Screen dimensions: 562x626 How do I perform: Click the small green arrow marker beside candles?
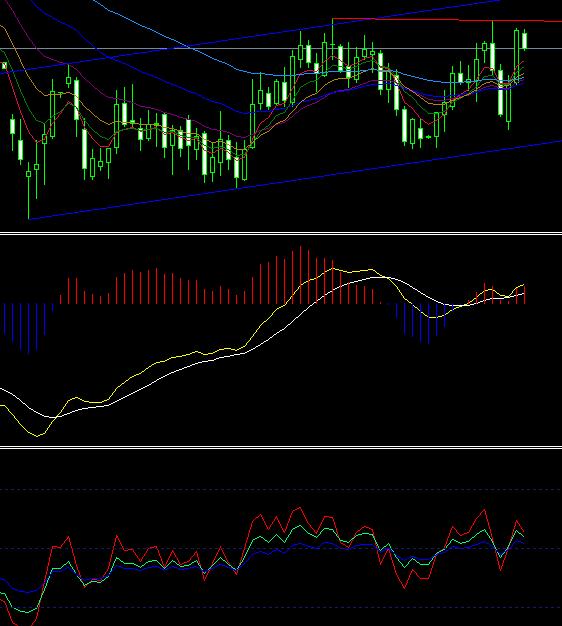click(x=428, y=137)
